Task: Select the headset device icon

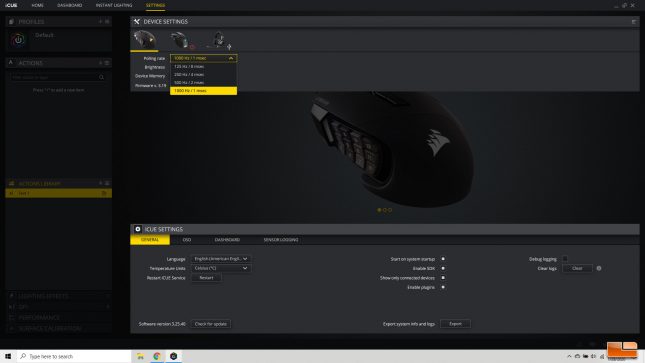Action: pos(218,40)
